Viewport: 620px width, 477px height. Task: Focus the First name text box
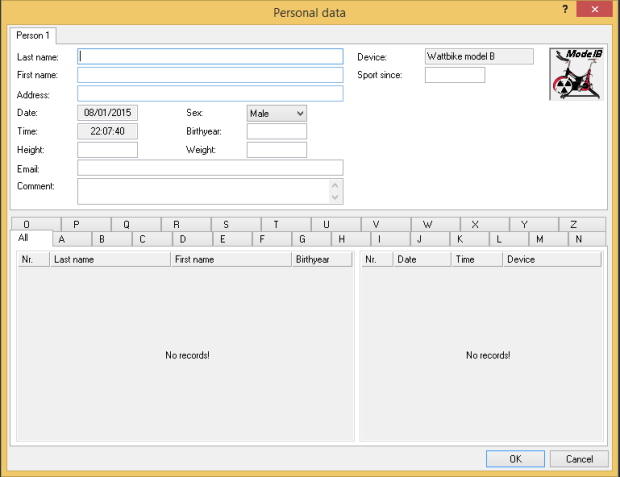pos(210,75)
